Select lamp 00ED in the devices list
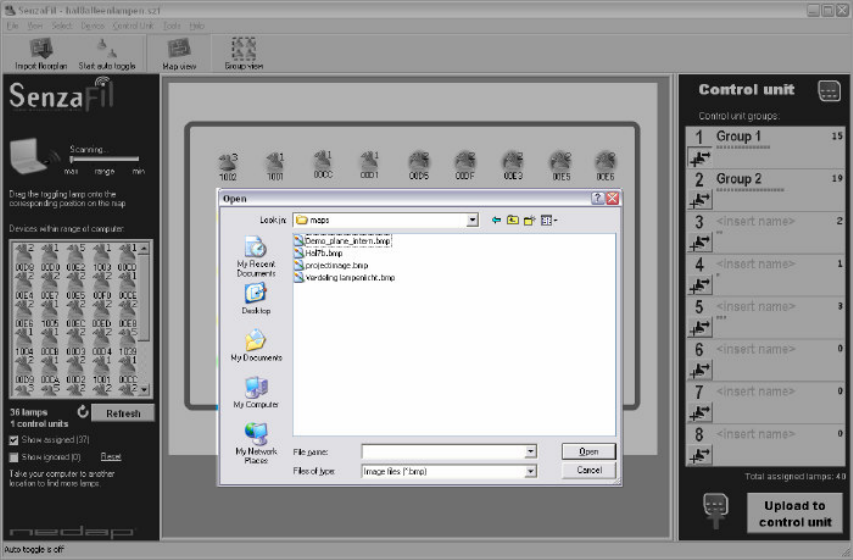The image size is (853, 560). click(x=102, y=314)
